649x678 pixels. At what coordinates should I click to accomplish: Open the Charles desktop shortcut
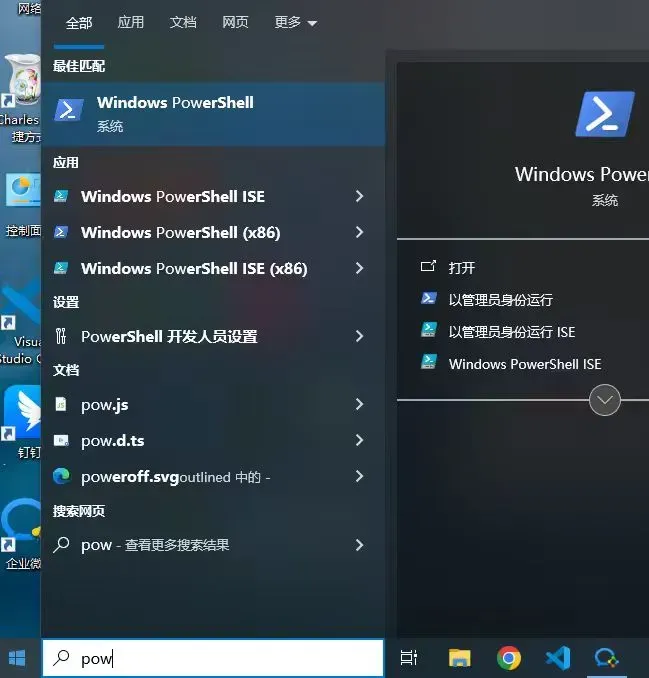tap(19, 99)
